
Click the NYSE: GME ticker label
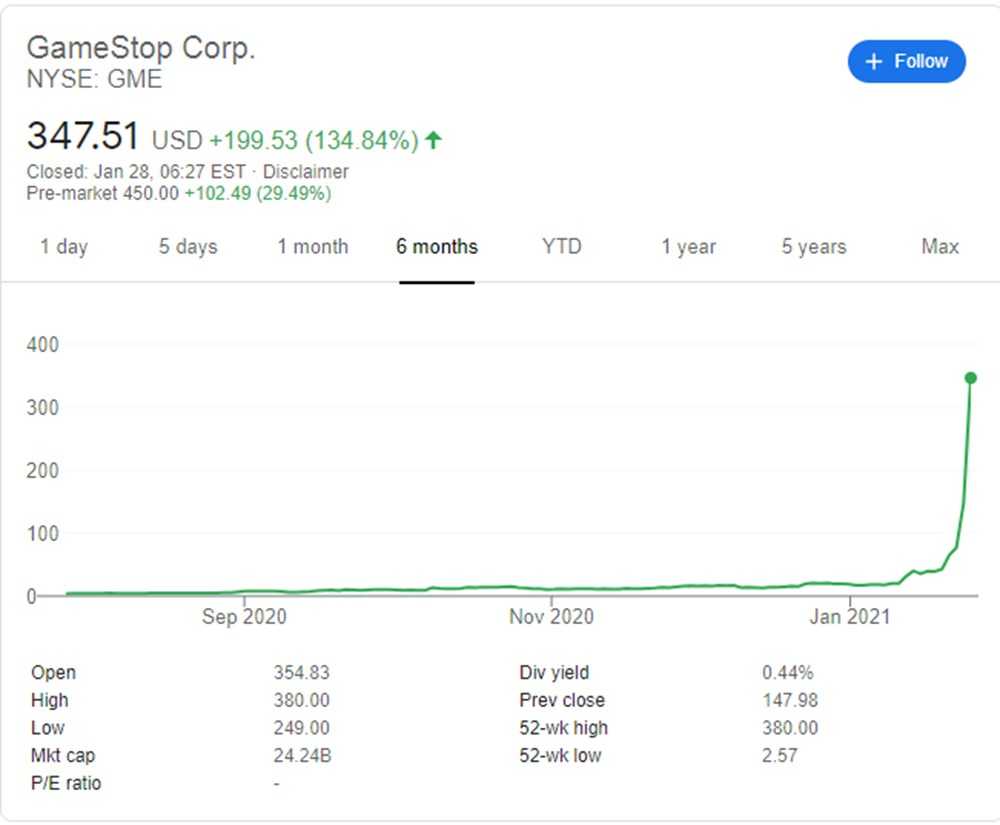[x=94, y=79]
